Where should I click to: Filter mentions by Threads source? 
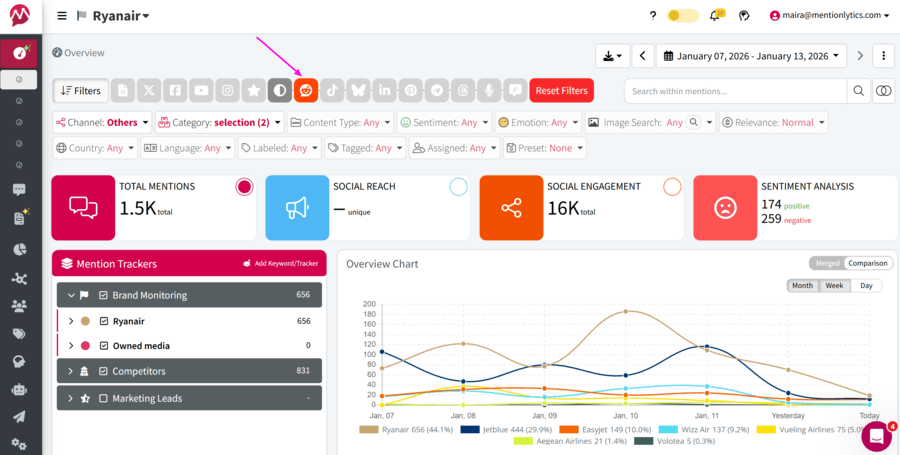click(463, 91)
